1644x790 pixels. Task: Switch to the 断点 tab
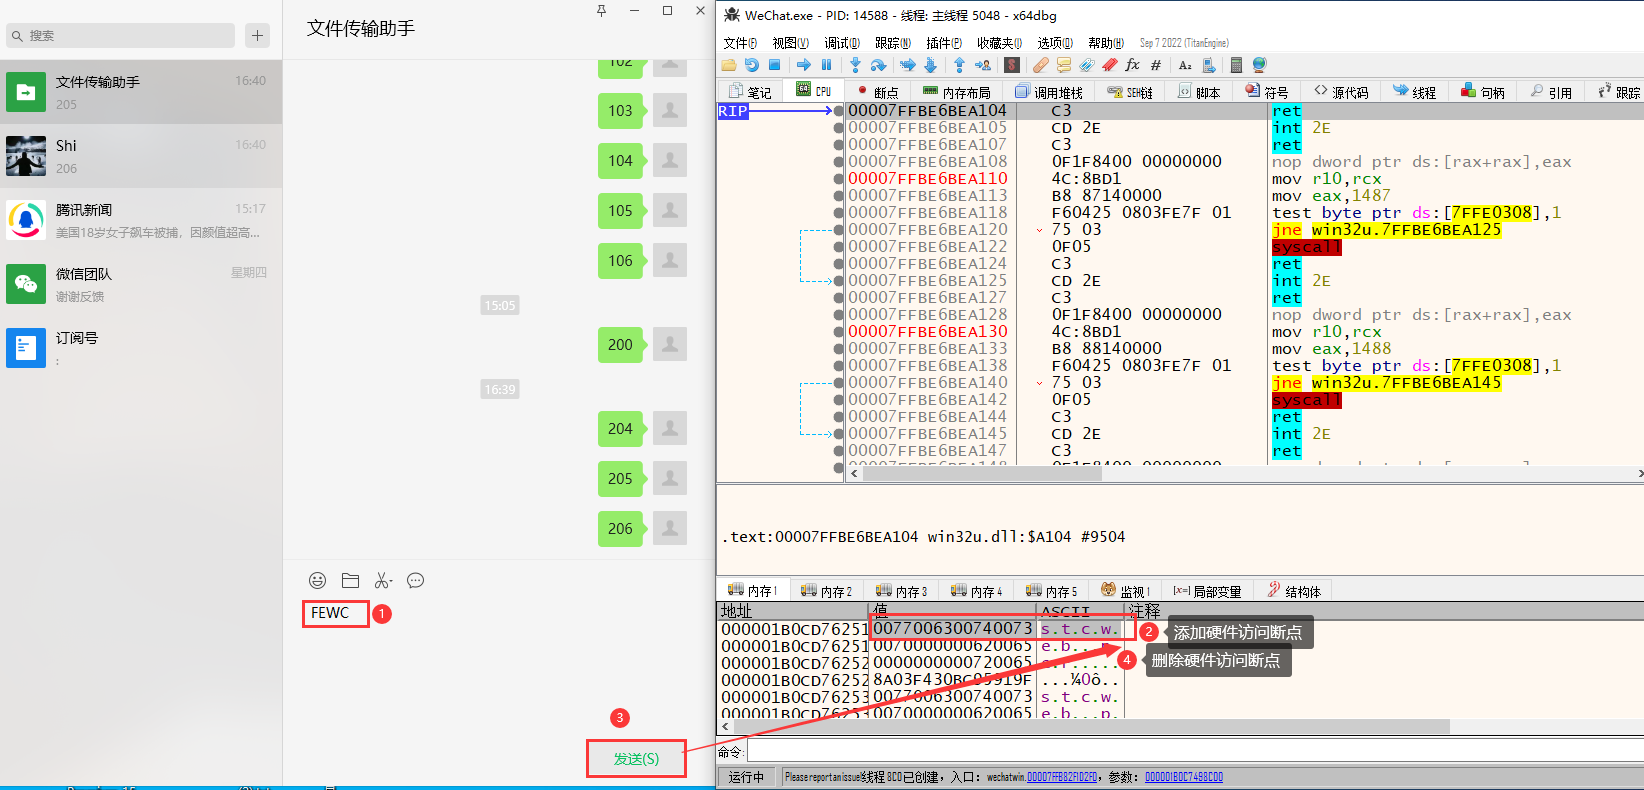point(879,92)
